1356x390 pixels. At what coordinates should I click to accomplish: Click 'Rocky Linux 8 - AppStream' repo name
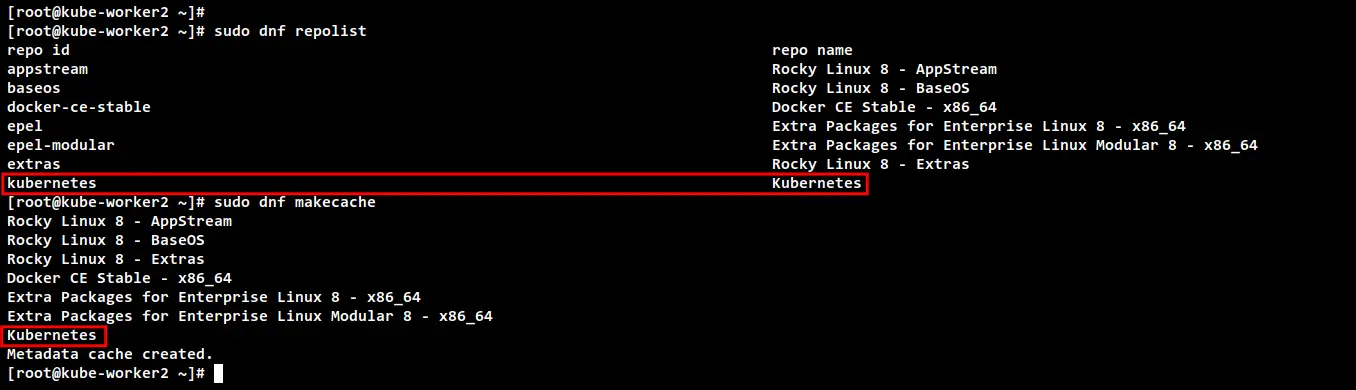click(884, 69)
